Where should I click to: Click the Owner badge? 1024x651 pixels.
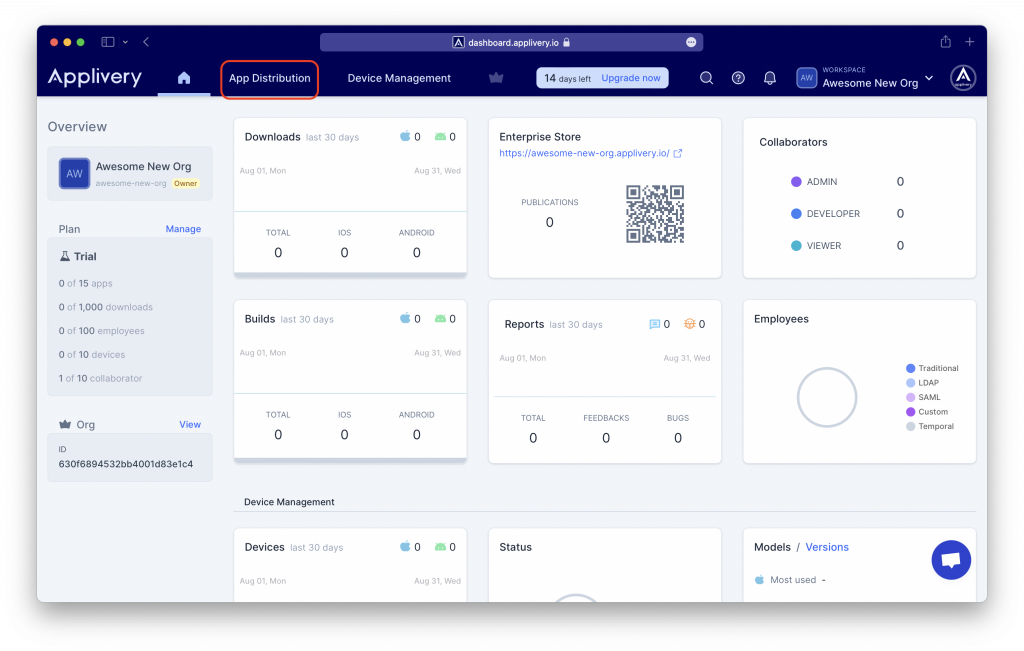(x=185, y=183)
